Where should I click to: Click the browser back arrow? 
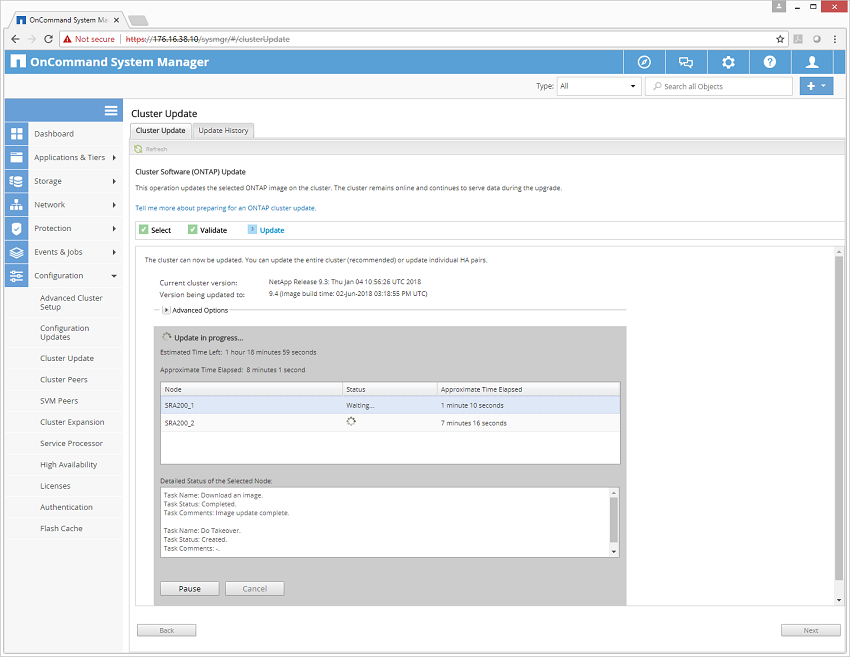pyautogui.click(x=15, y=39)
